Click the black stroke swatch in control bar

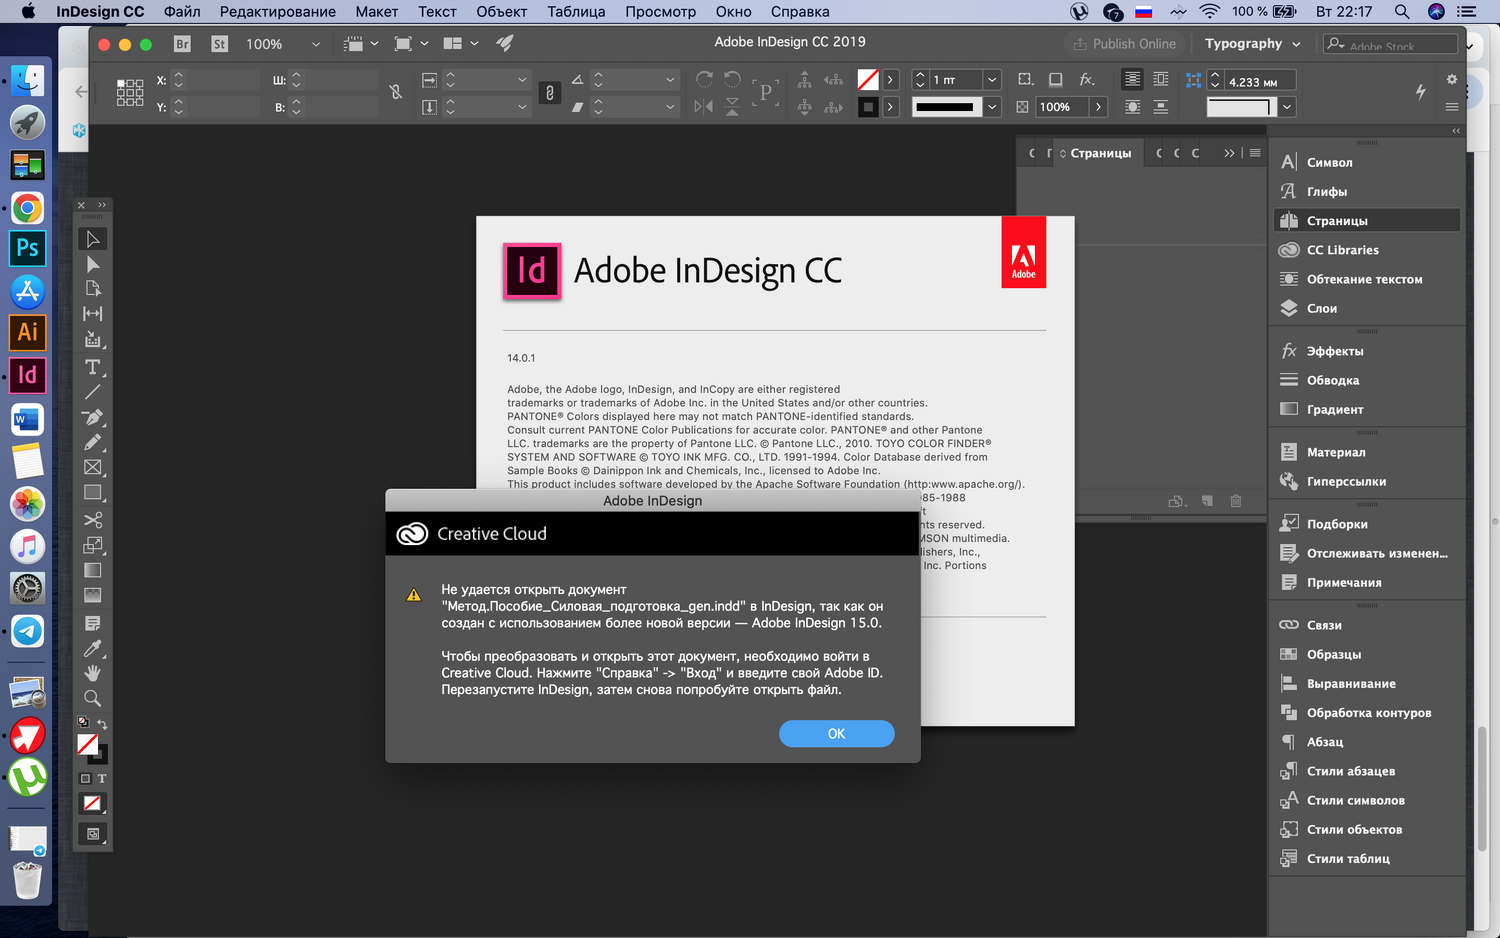click(868, 107)
